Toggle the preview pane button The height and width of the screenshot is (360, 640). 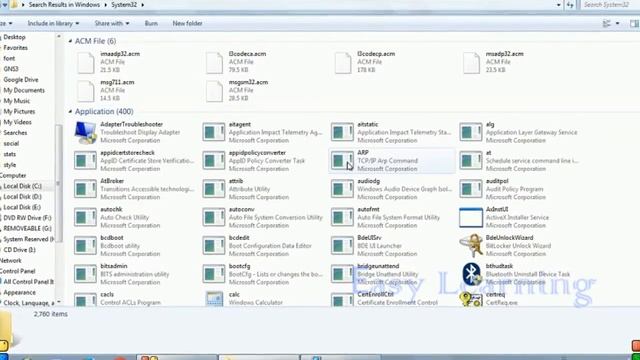tap(634, 24)
